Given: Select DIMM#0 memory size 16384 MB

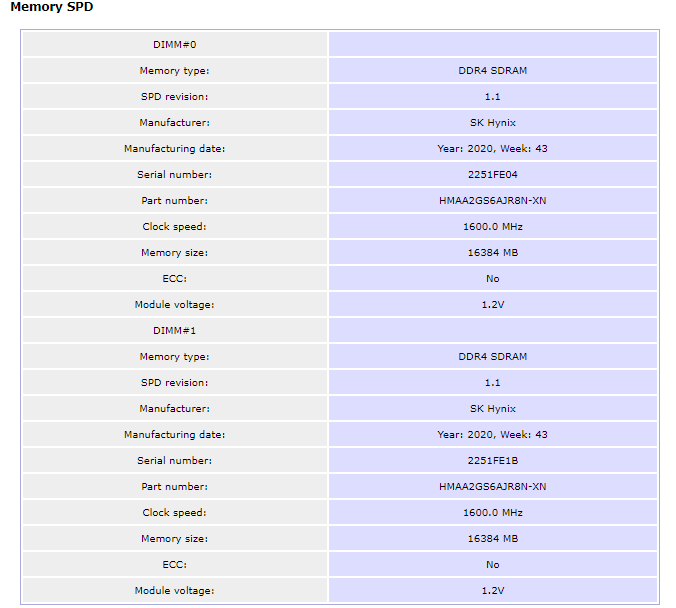Looking at the screenshot, I should coord(493,253).
